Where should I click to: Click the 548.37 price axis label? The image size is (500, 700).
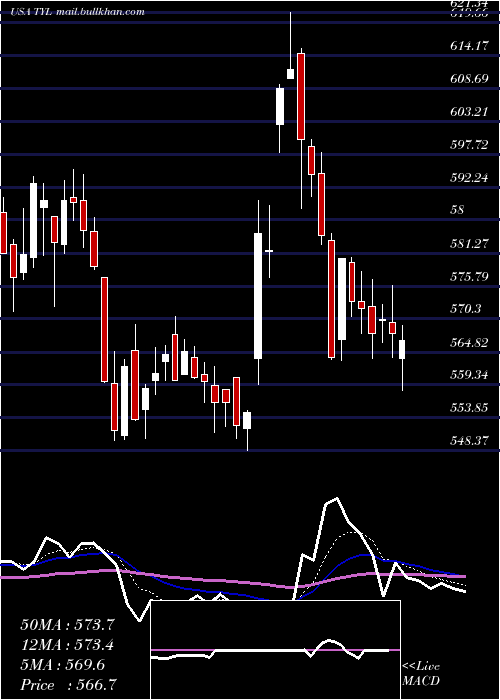point(469,441)
